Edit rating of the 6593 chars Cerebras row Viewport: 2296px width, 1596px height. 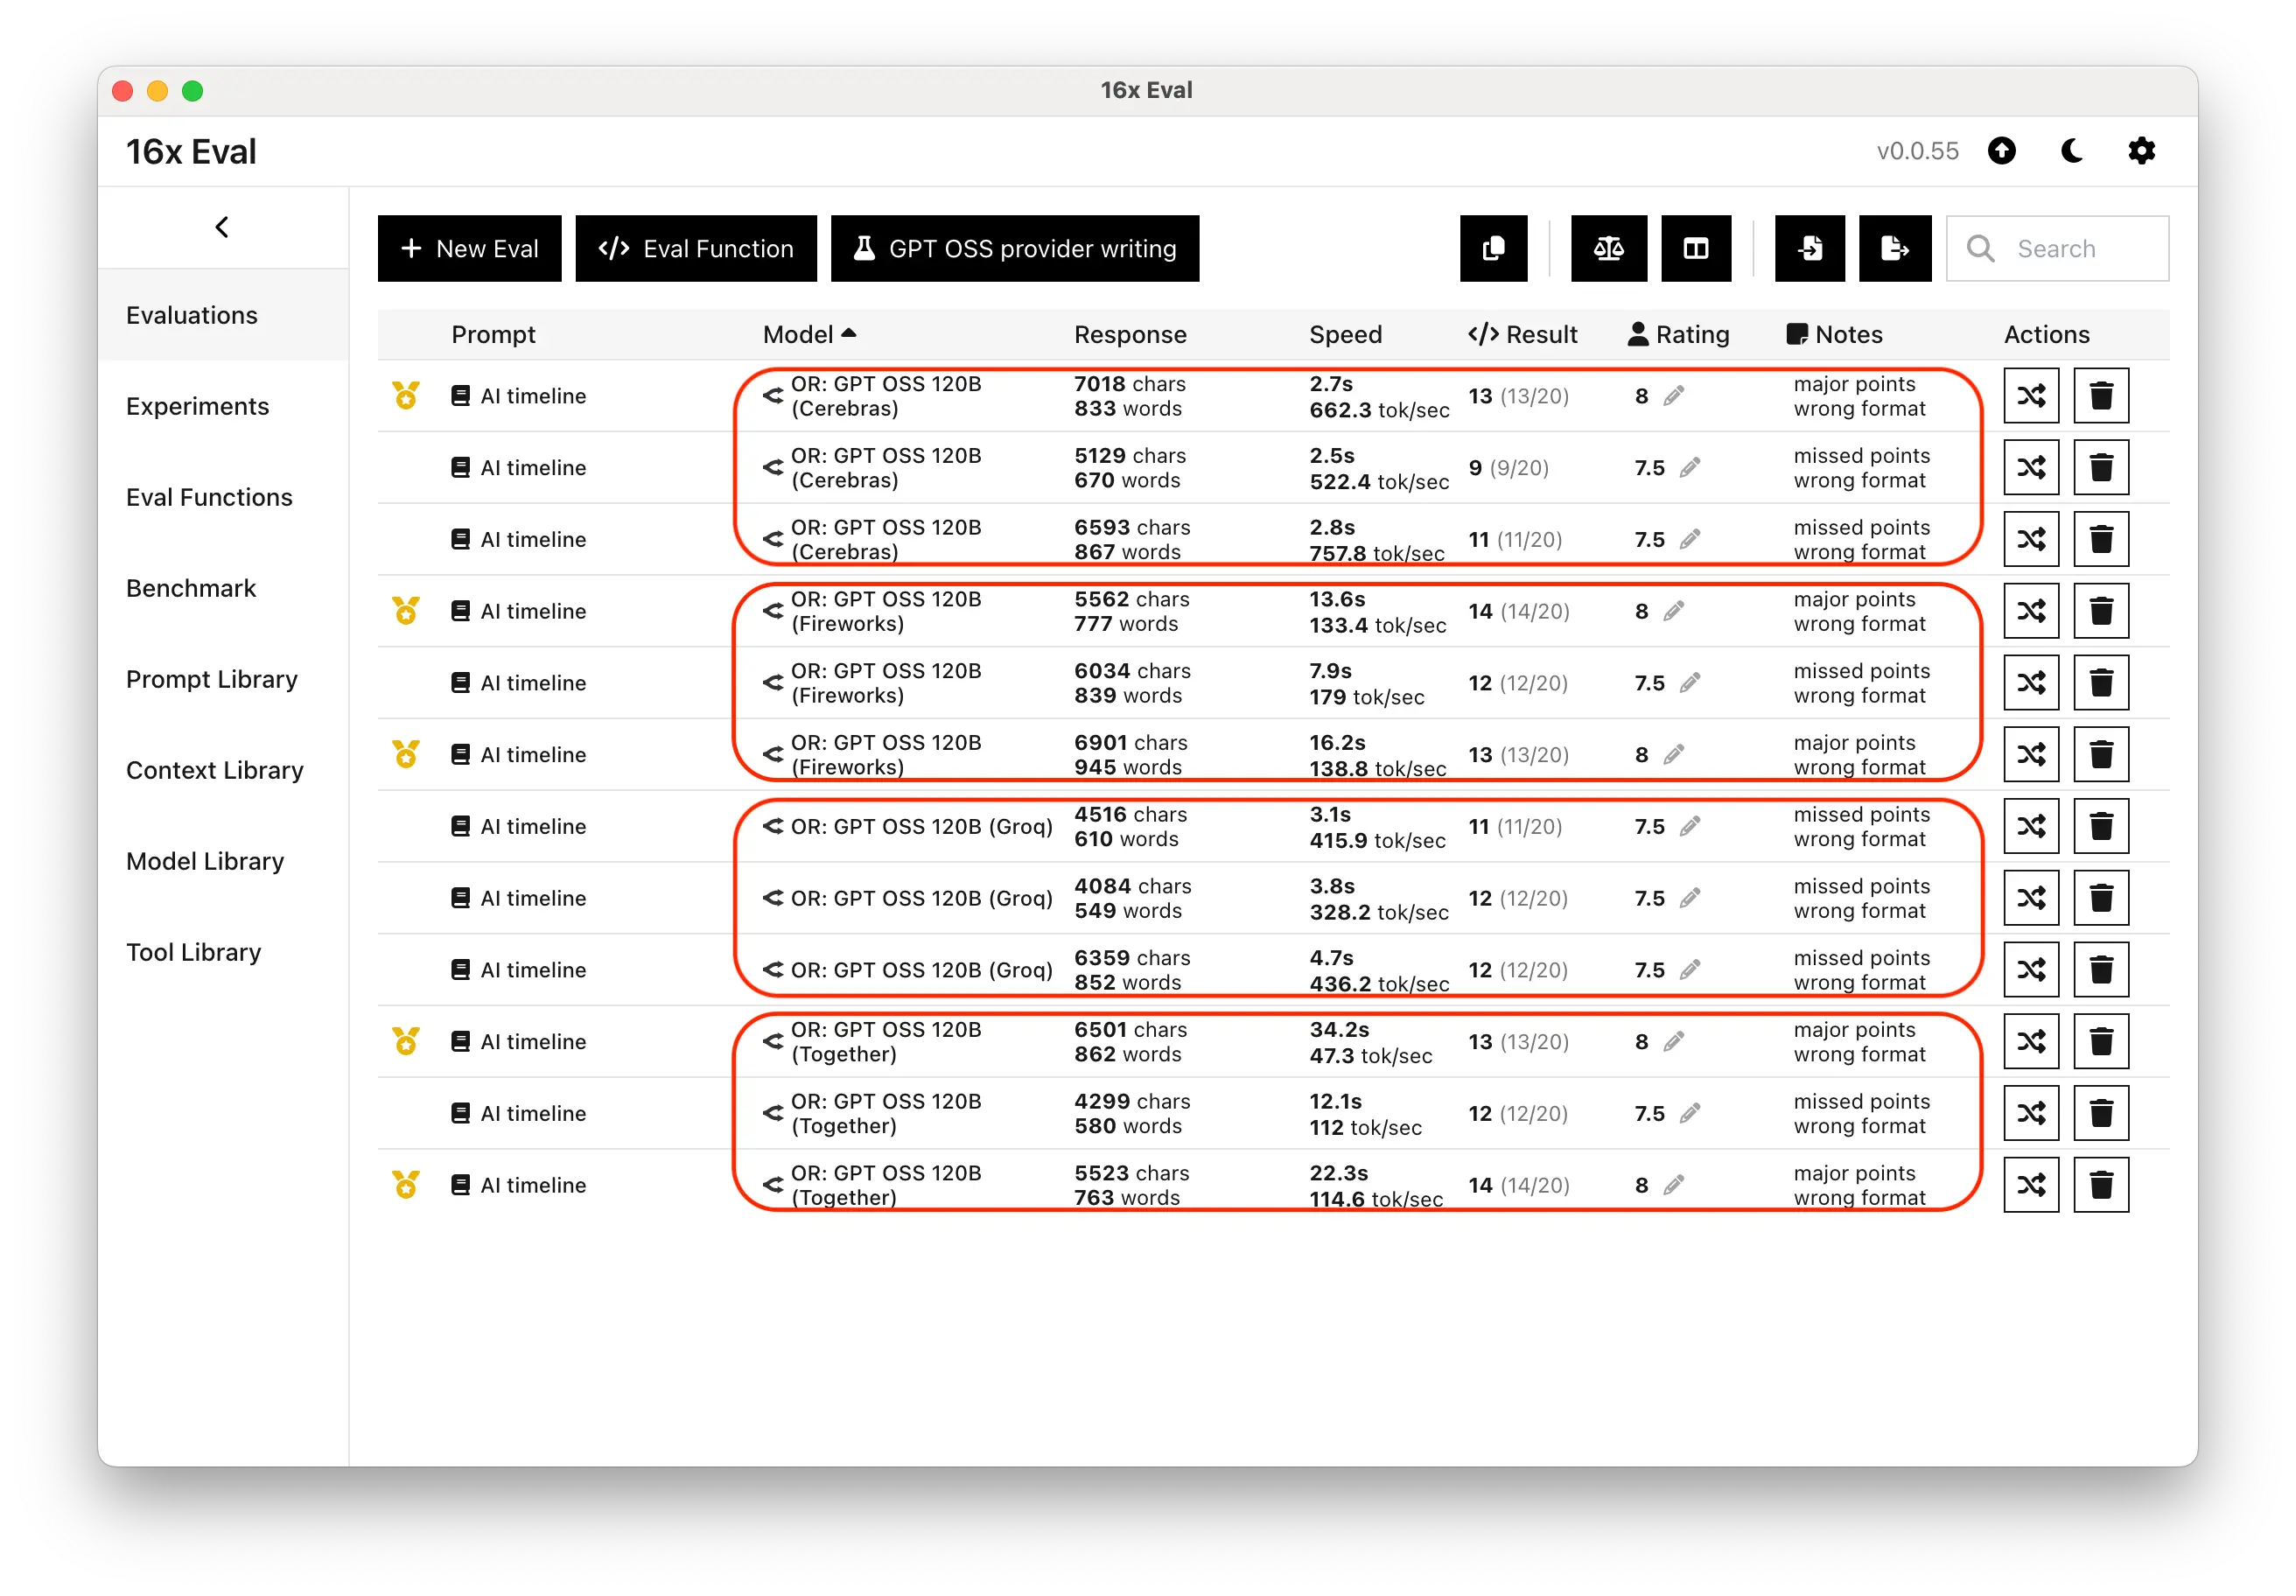1689,540
